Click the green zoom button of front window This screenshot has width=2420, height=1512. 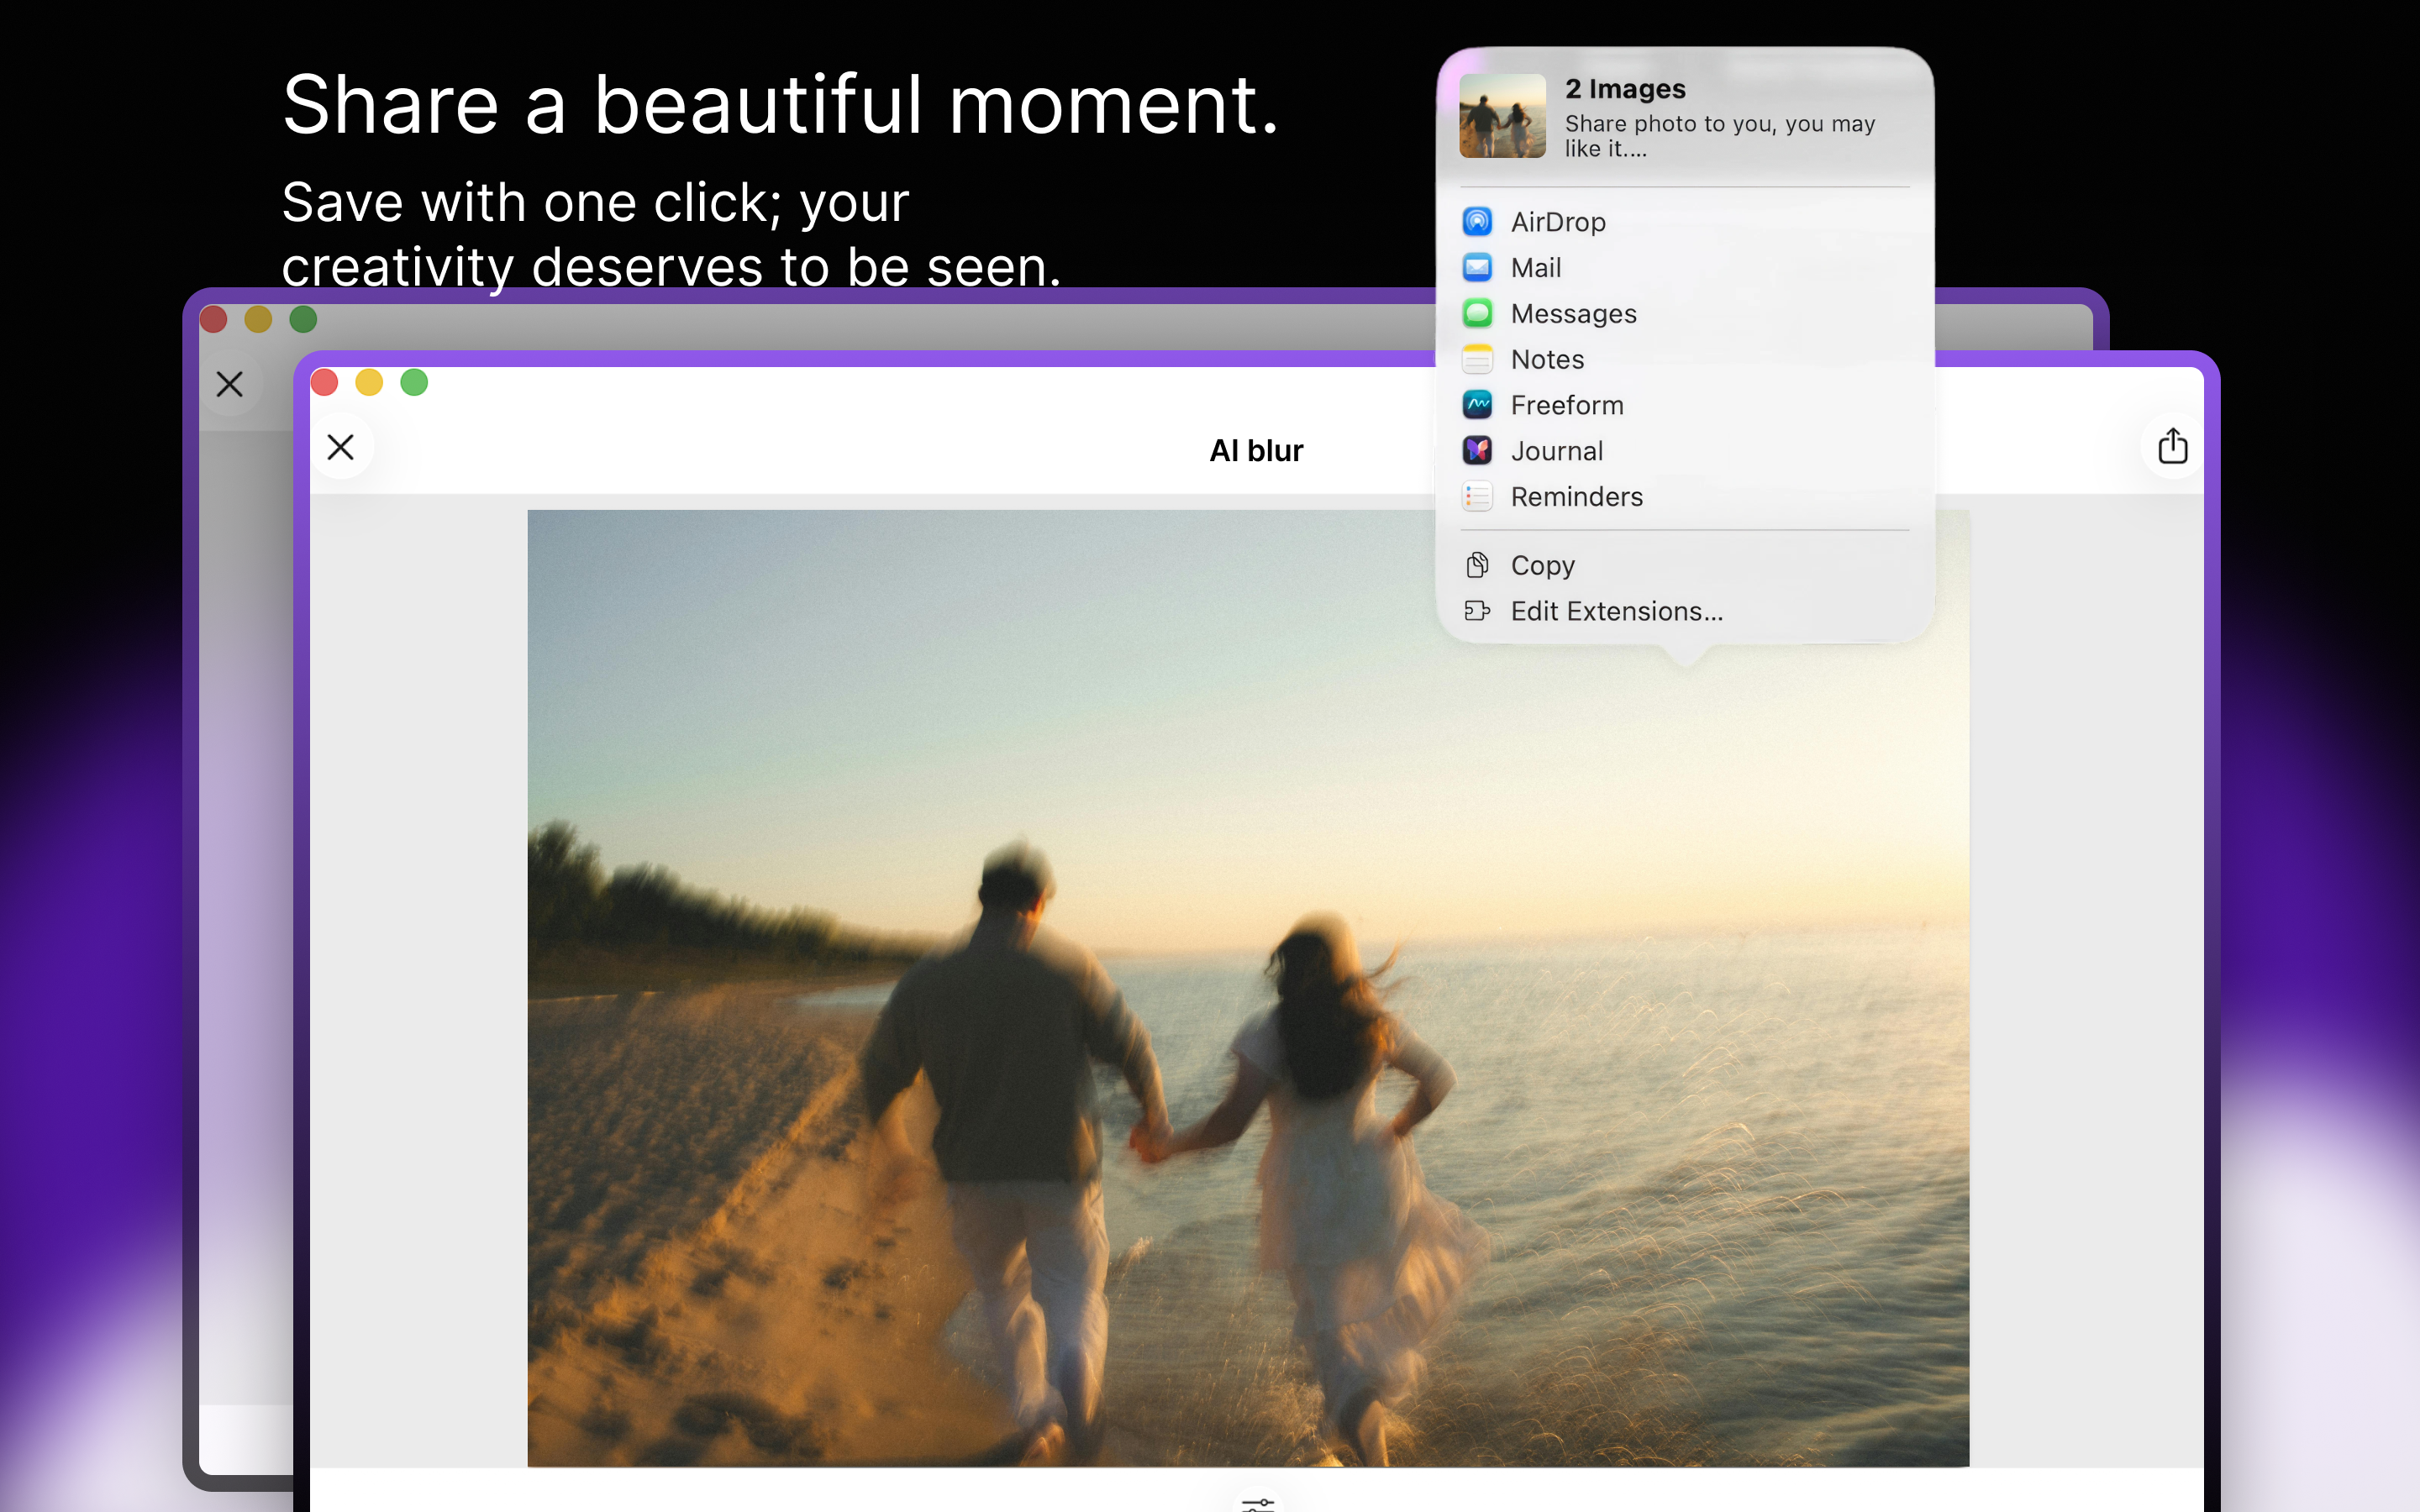coord(414,382)
